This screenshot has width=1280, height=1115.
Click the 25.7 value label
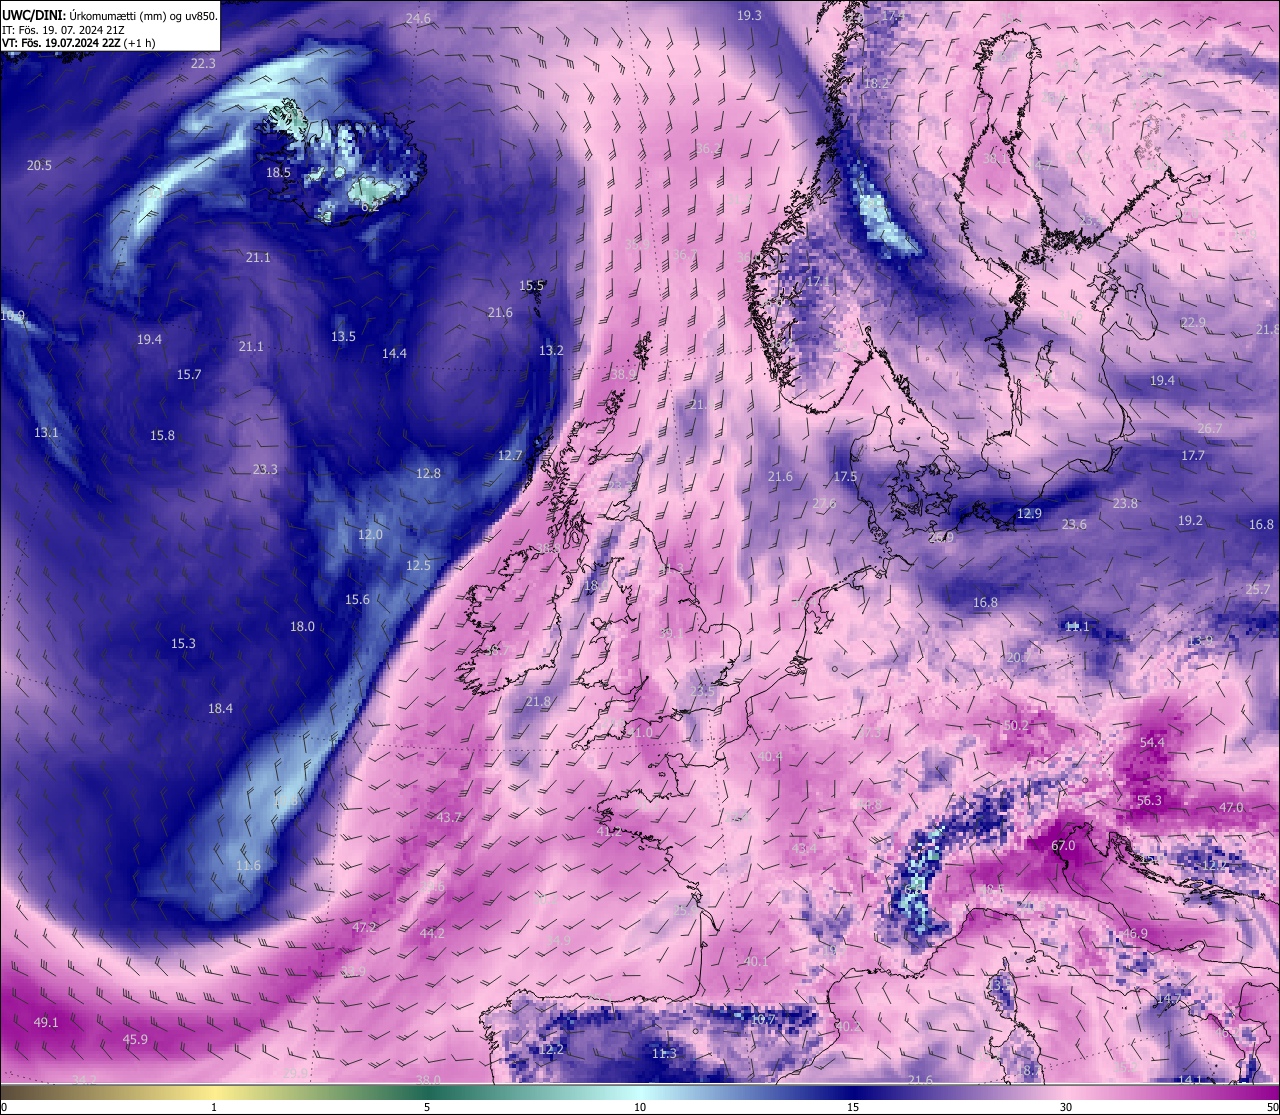(1258, 590)
